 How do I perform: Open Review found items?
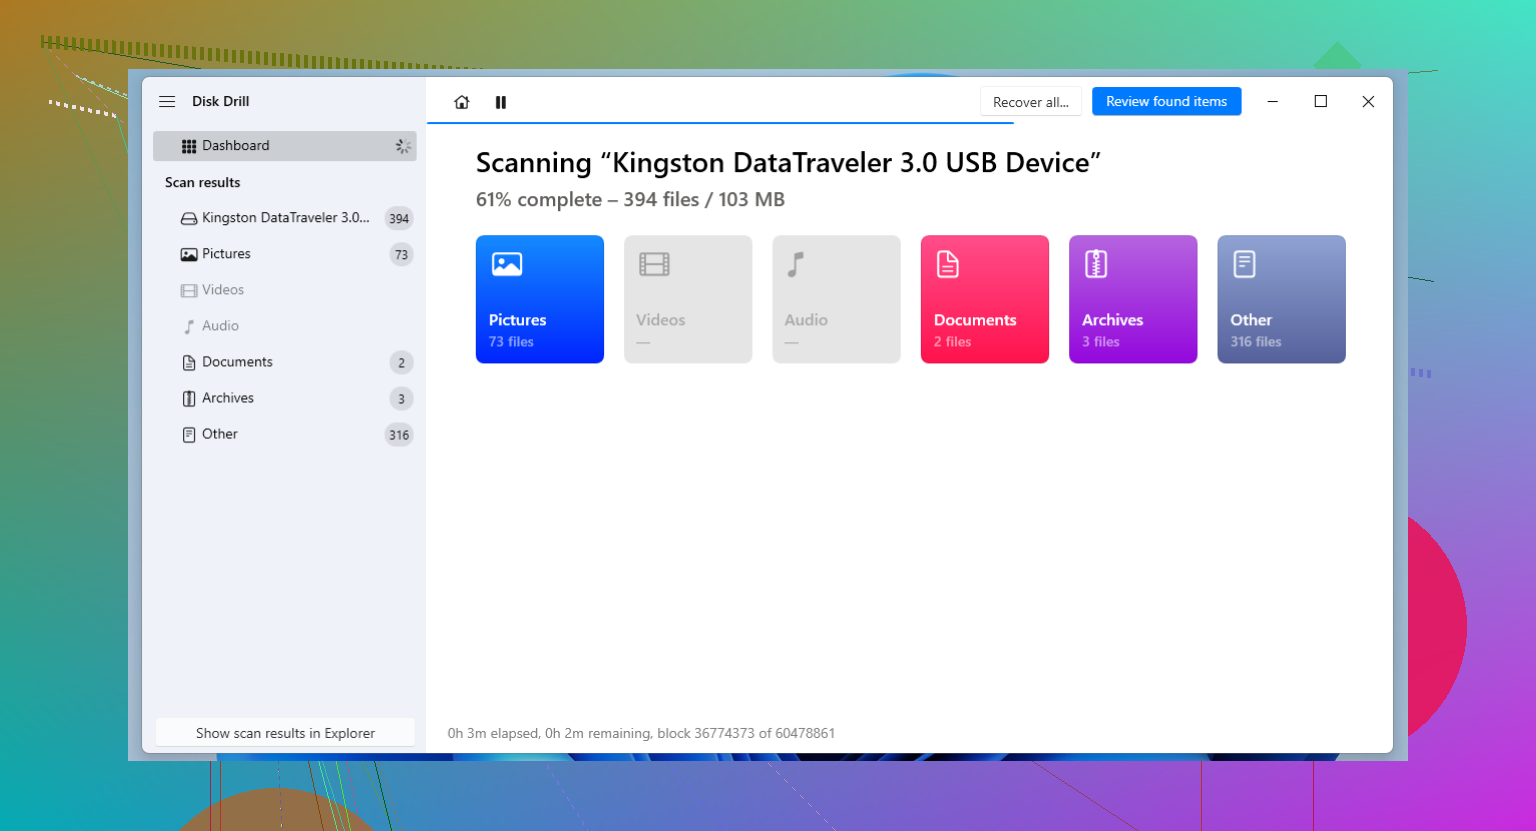pyautogui.click(x=1166, y=101)
